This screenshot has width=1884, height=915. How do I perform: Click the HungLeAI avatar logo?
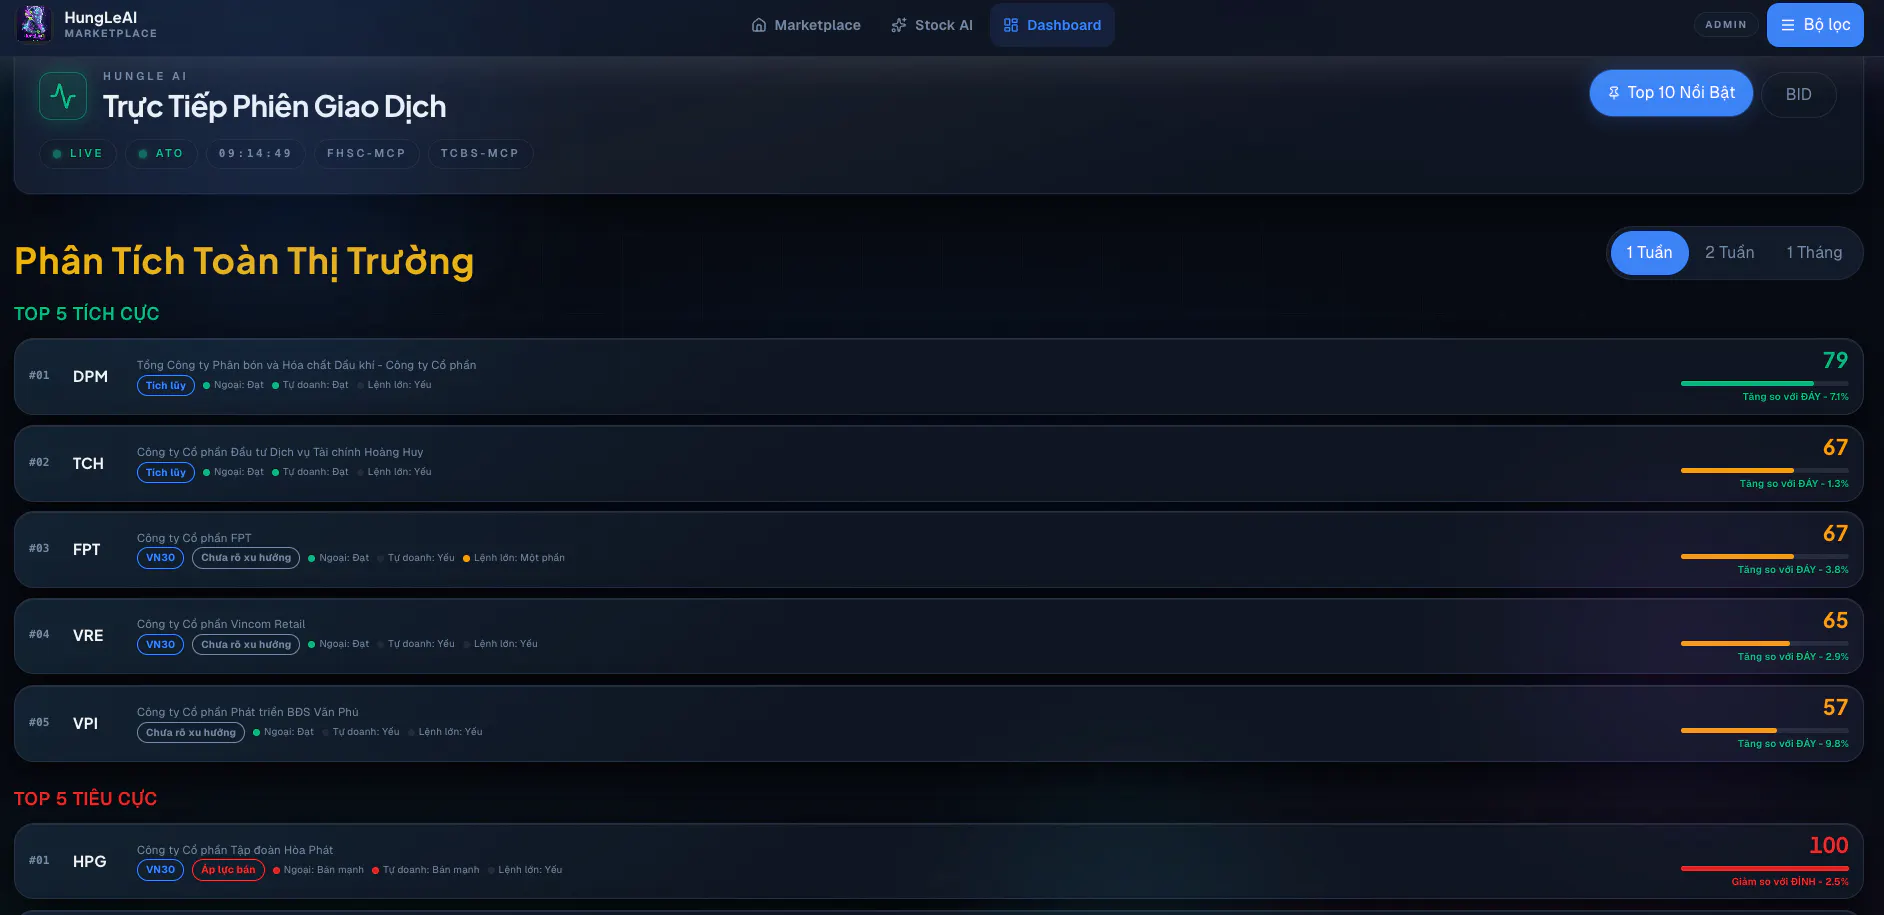[34, 24]
